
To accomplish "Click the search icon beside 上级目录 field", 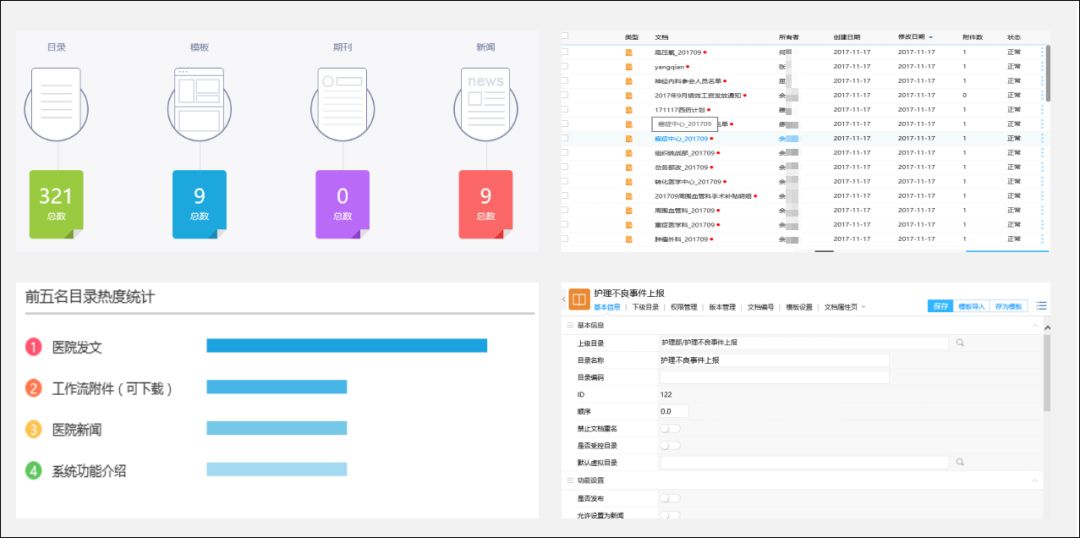I will point(959,342).
